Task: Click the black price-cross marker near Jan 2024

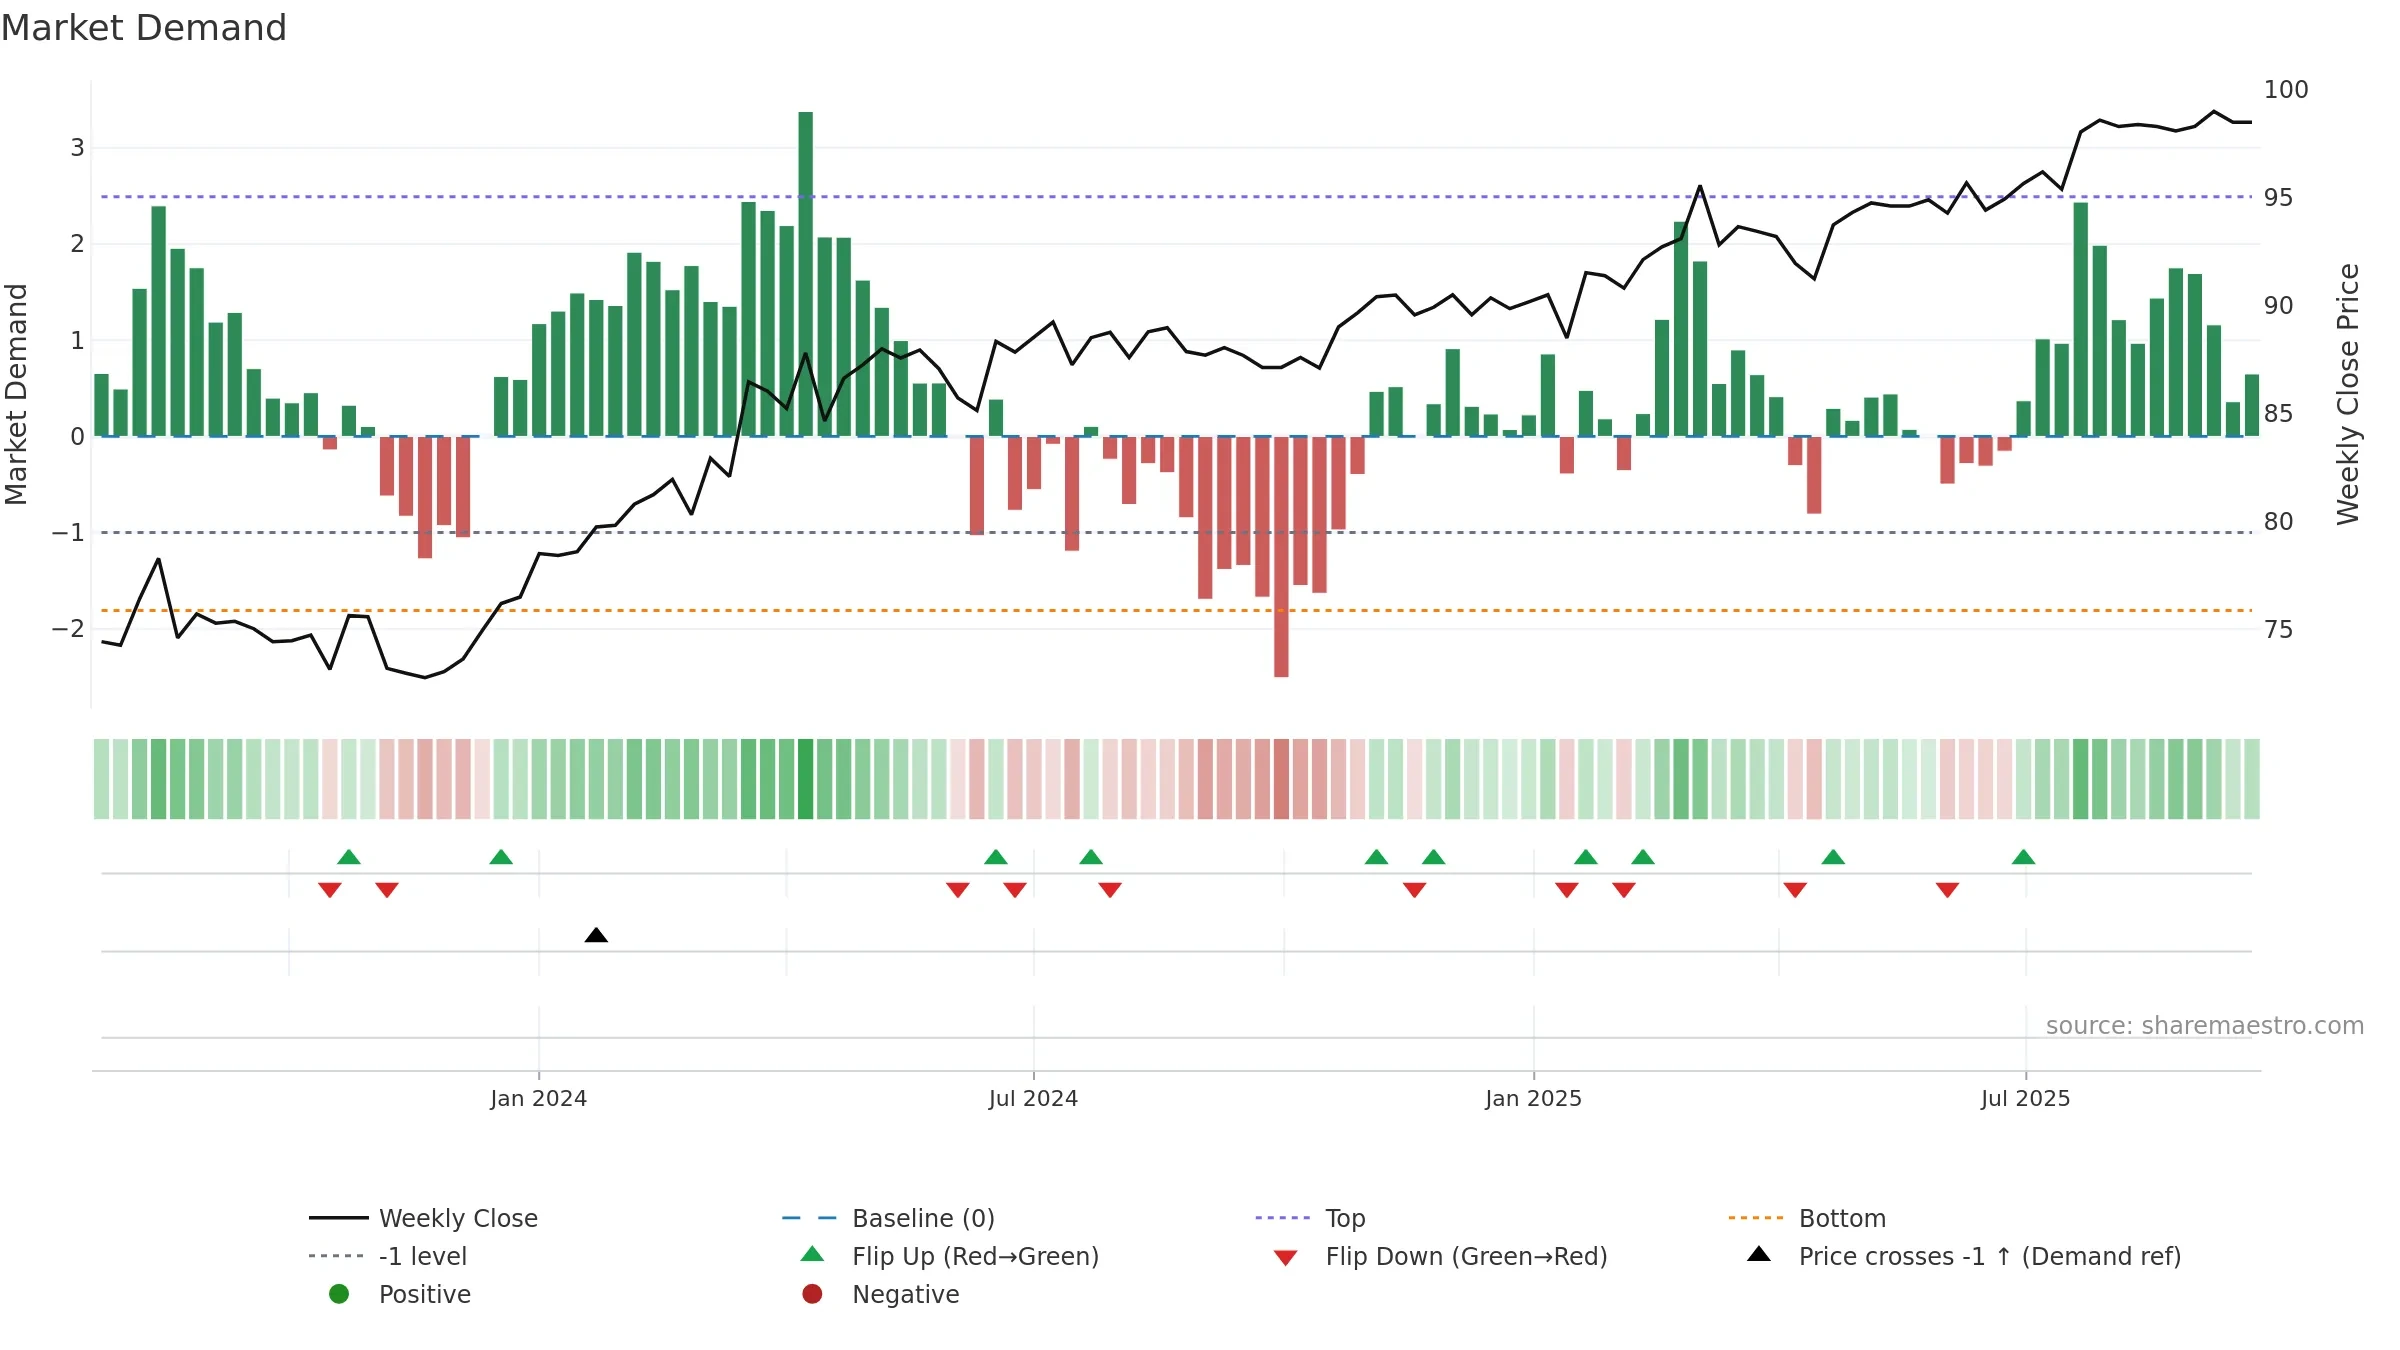Action: 596,935
